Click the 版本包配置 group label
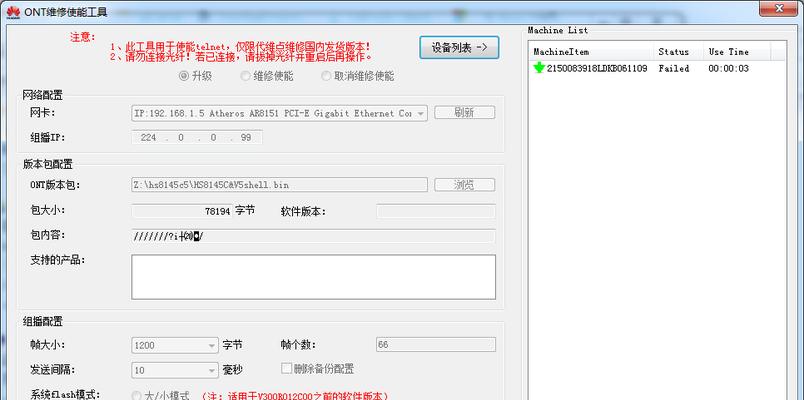Image resolution: width=804 pixels, height=400 pixels. [x=48, y=164]
